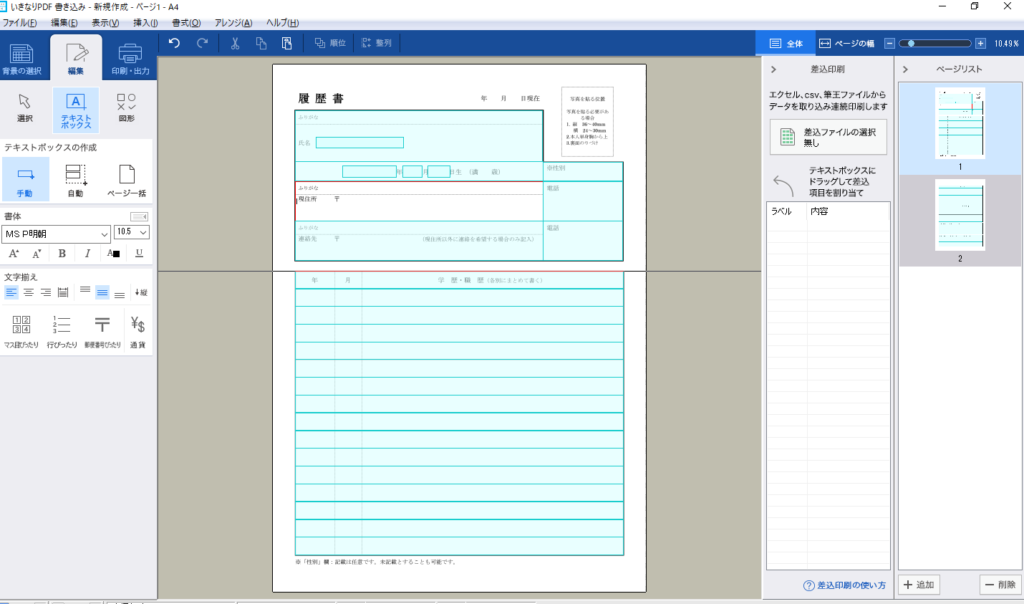Open the 挿入(I) menu
This screenshot has width=1024, height=604.
tap(145, 22)
